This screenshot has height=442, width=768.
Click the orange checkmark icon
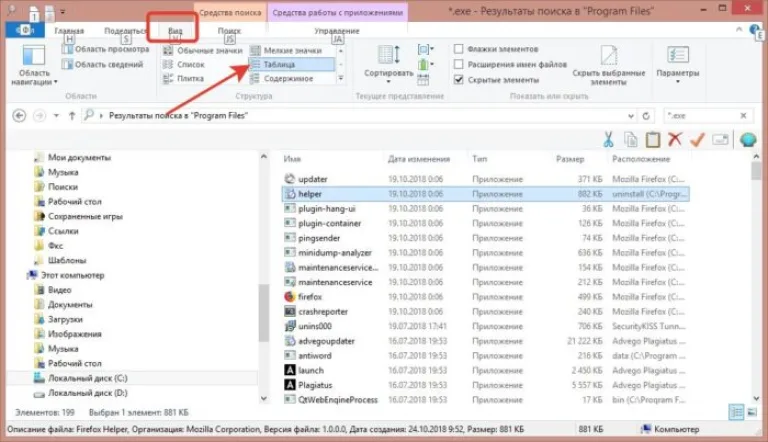point(697,140)
